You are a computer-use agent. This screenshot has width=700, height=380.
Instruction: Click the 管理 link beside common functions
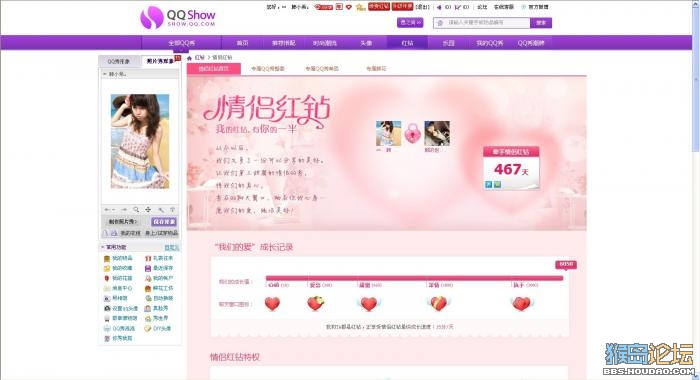coord(172,247)
